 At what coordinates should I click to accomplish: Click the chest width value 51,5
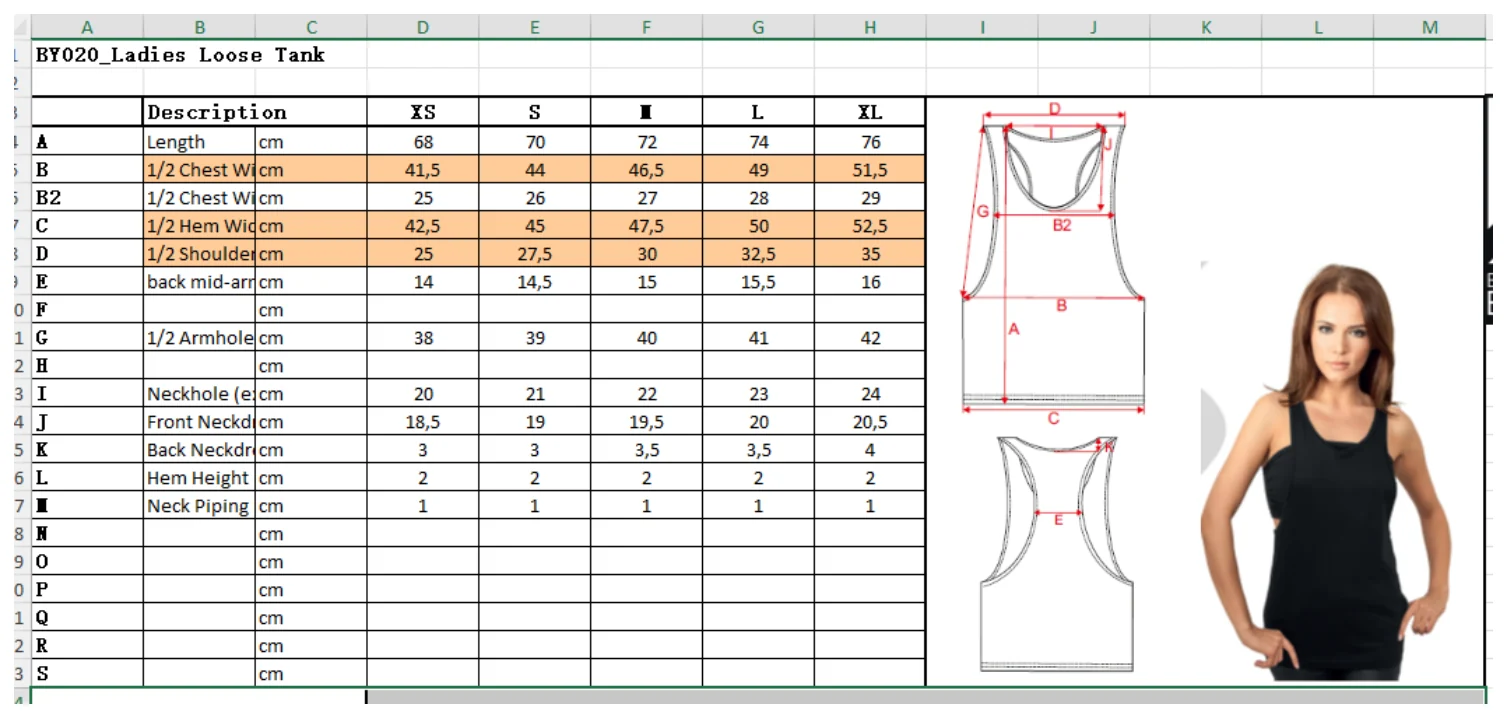pos(870,170)
